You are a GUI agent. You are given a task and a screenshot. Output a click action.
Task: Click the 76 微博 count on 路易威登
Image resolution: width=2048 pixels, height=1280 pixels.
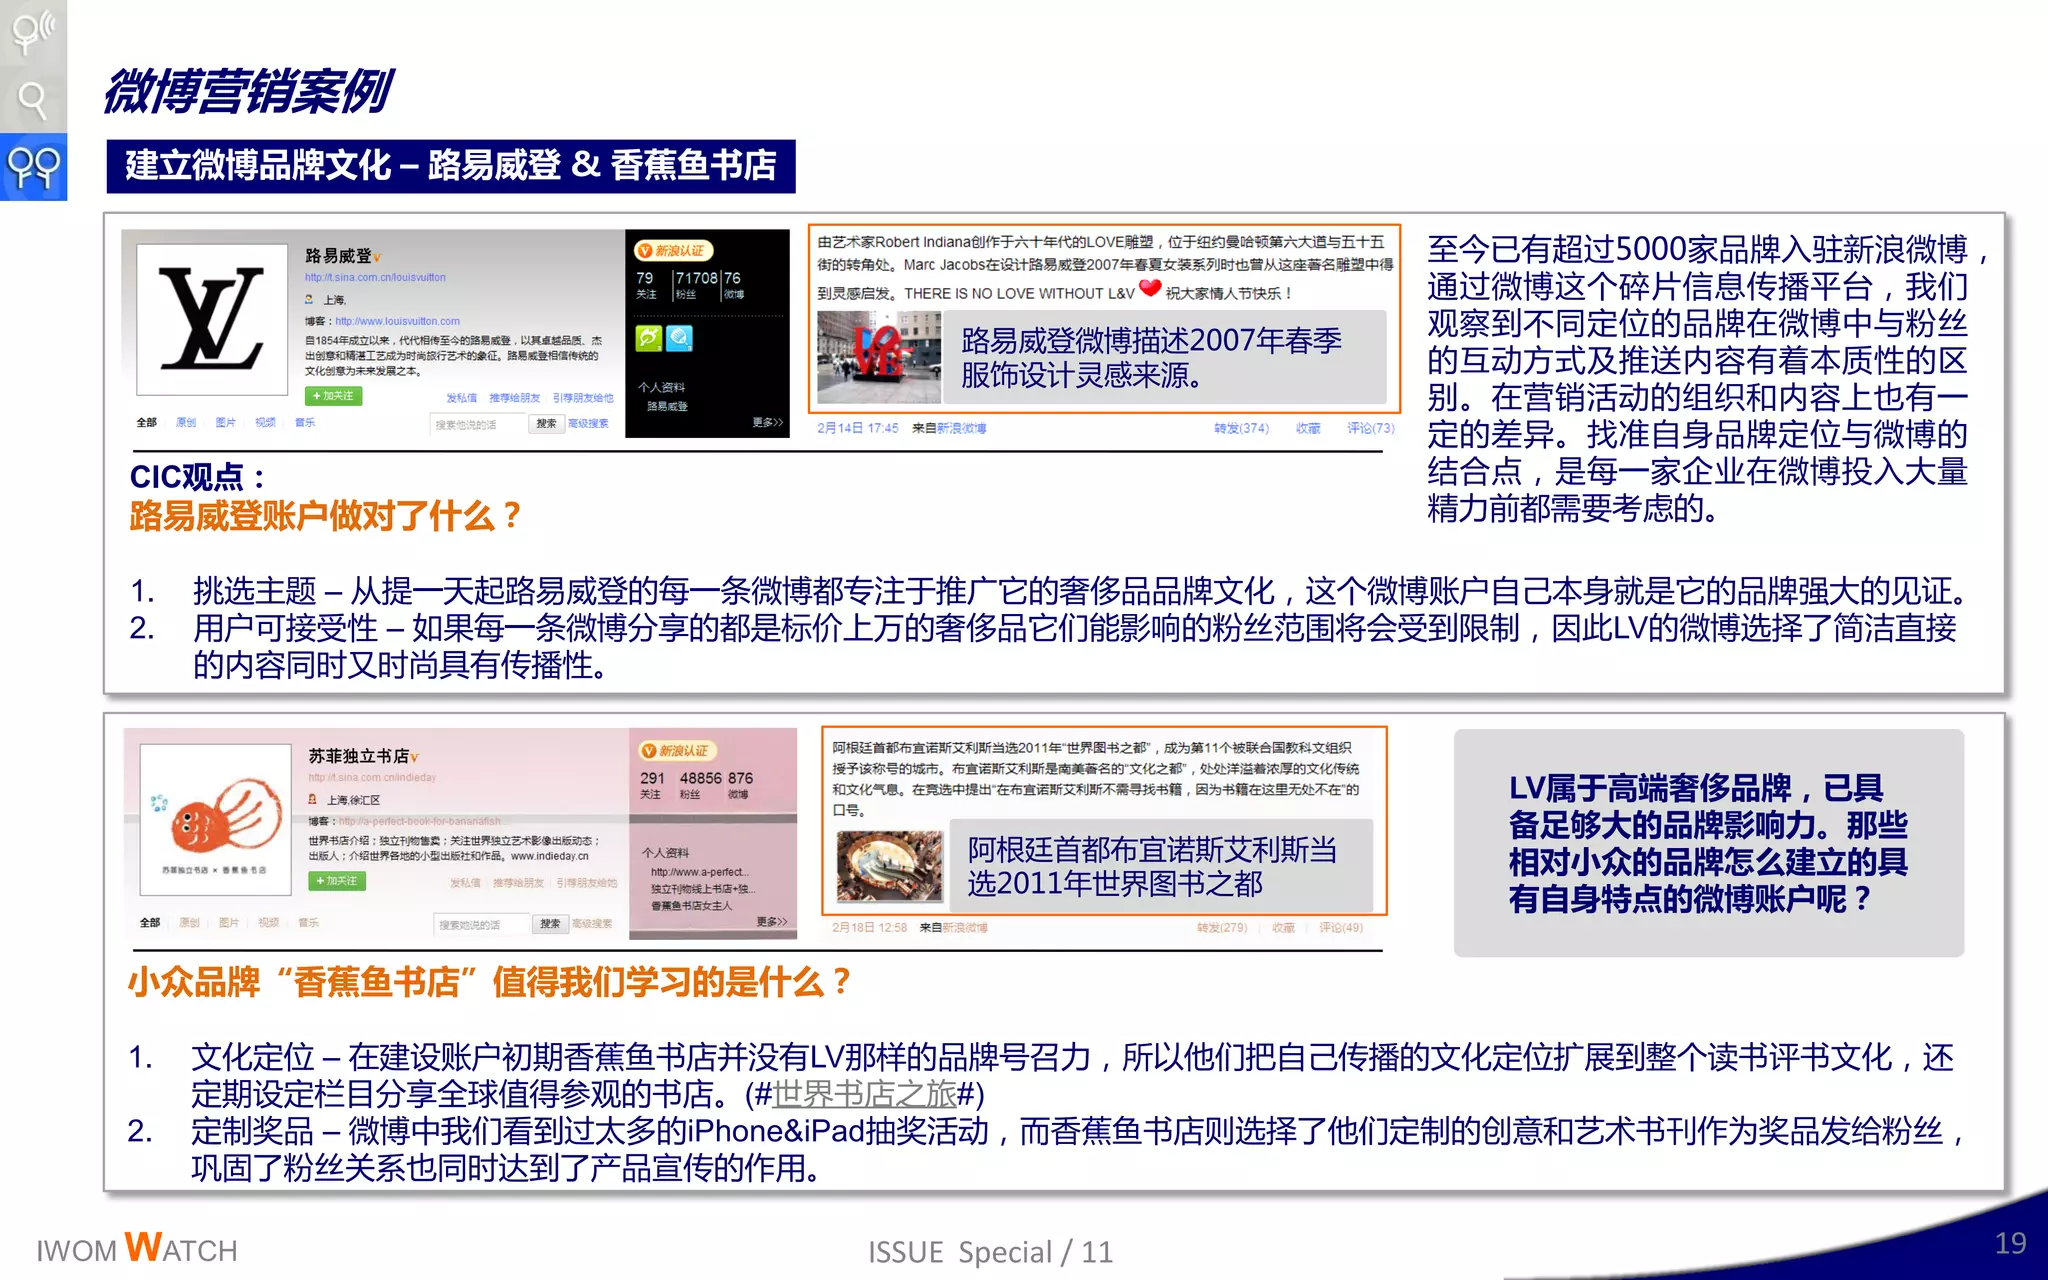point(733,284)
